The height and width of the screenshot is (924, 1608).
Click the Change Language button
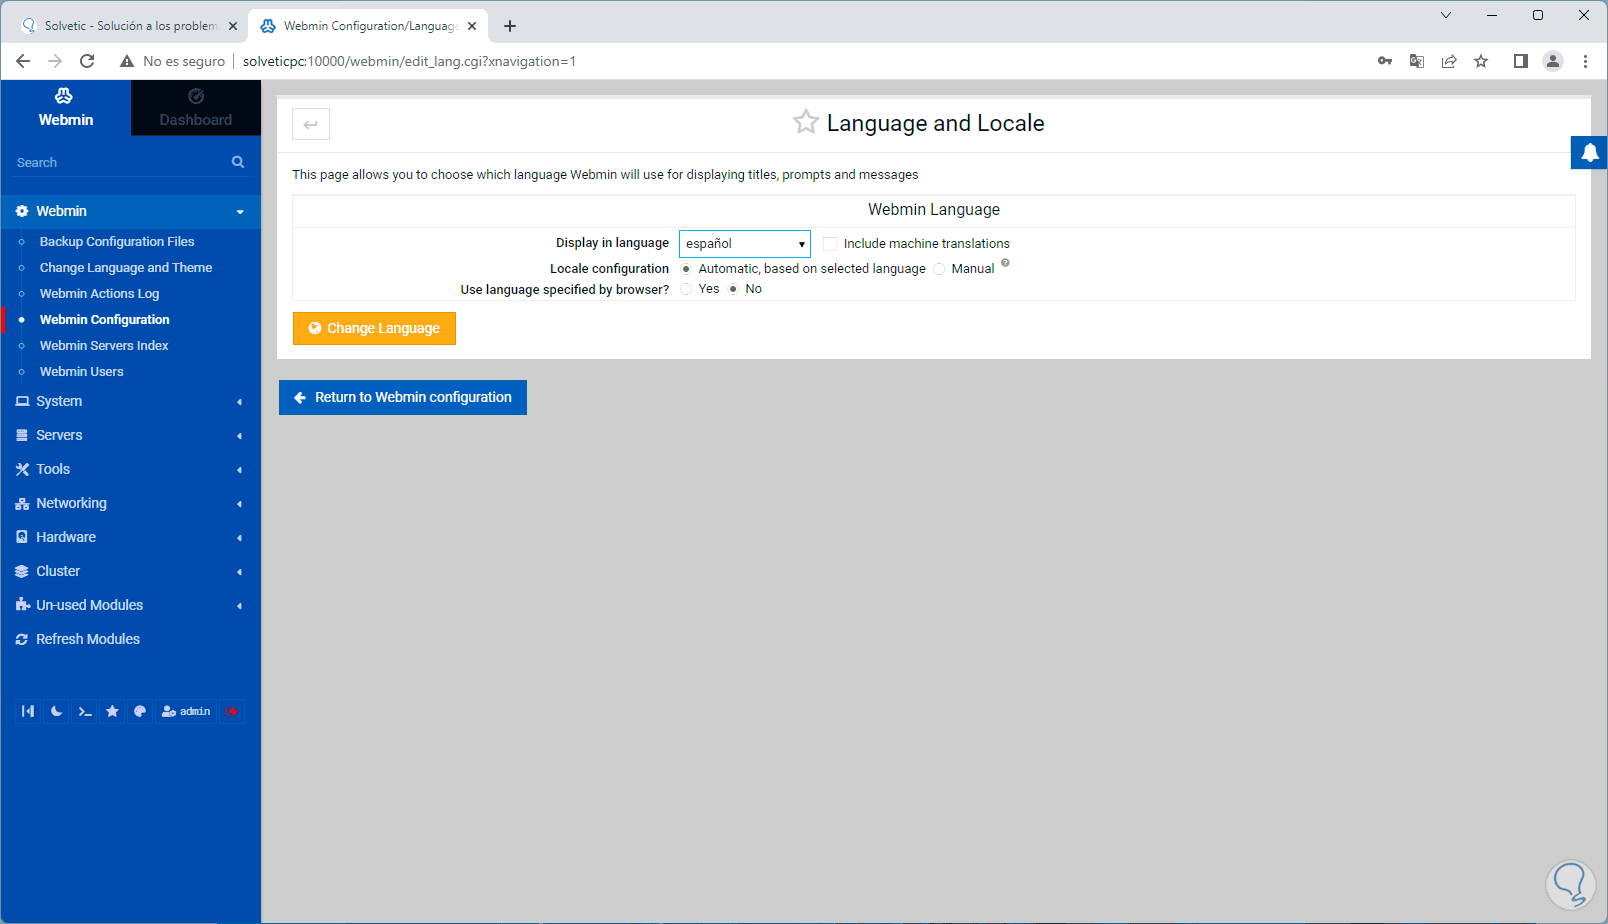374,328
